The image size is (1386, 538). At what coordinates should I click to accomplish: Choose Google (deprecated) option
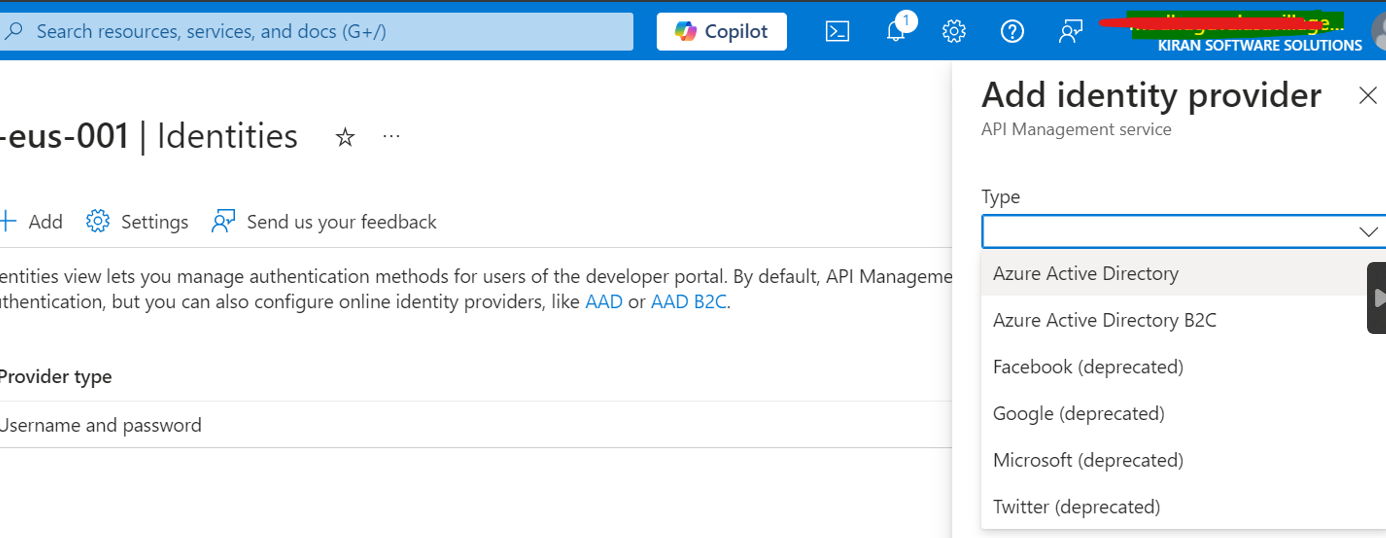[1183, 413]
